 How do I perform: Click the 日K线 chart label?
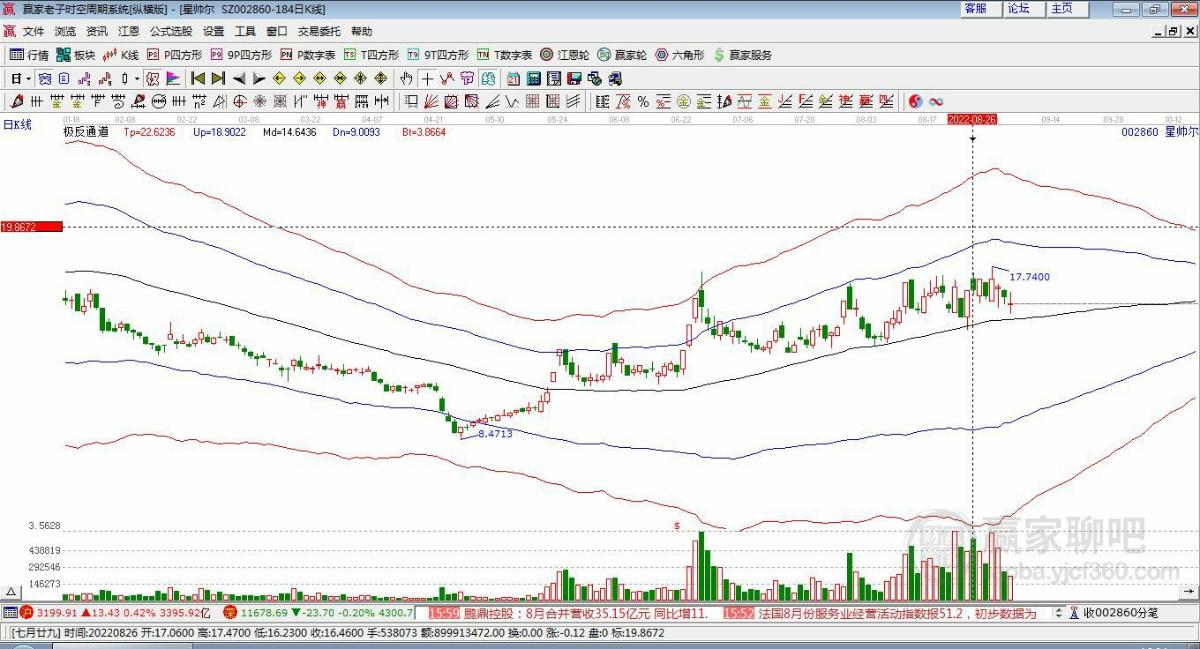pyautogui.click(x=17, y=124)
